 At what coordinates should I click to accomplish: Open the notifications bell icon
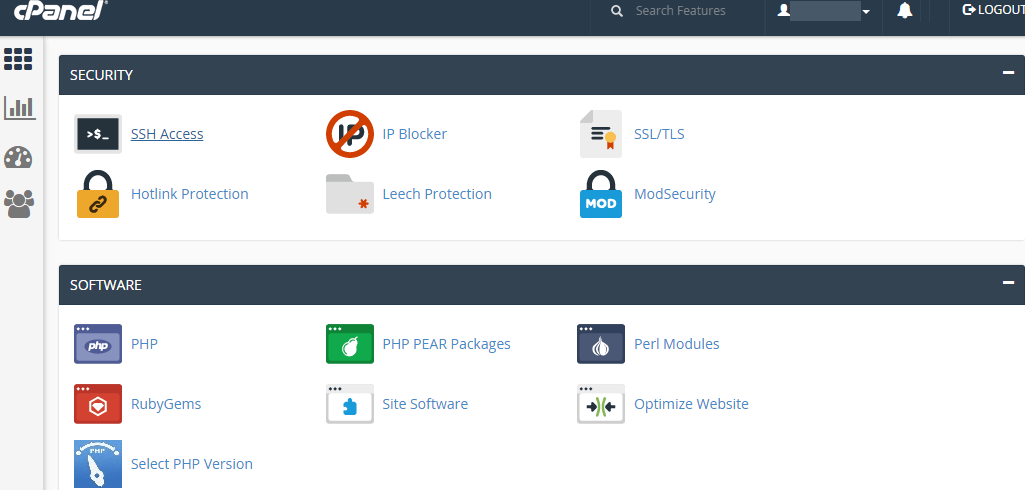[904, 11]
